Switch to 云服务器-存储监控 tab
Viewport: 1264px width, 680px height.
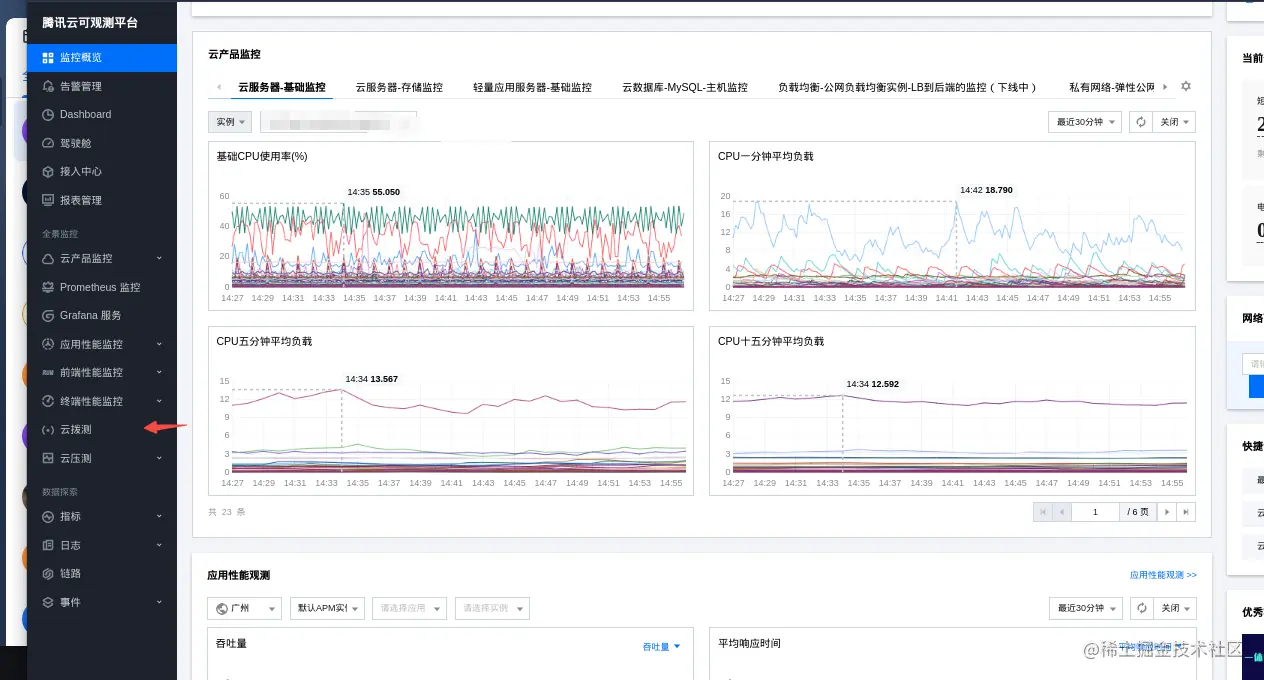pyautogui.click(x=399, y=88)
